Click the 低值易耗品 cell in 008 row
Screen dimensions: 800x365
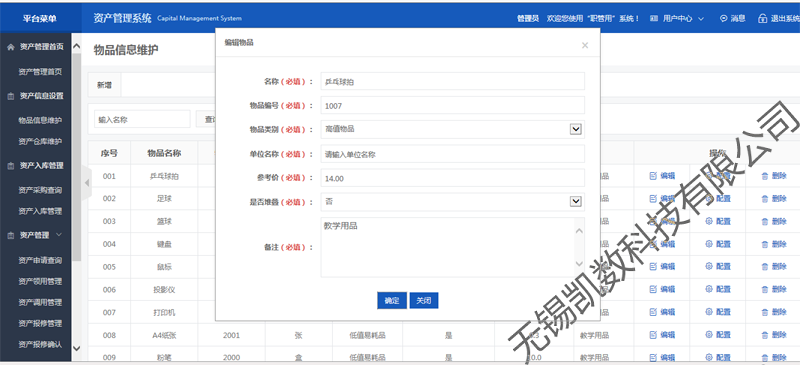[x=367, y=335]
